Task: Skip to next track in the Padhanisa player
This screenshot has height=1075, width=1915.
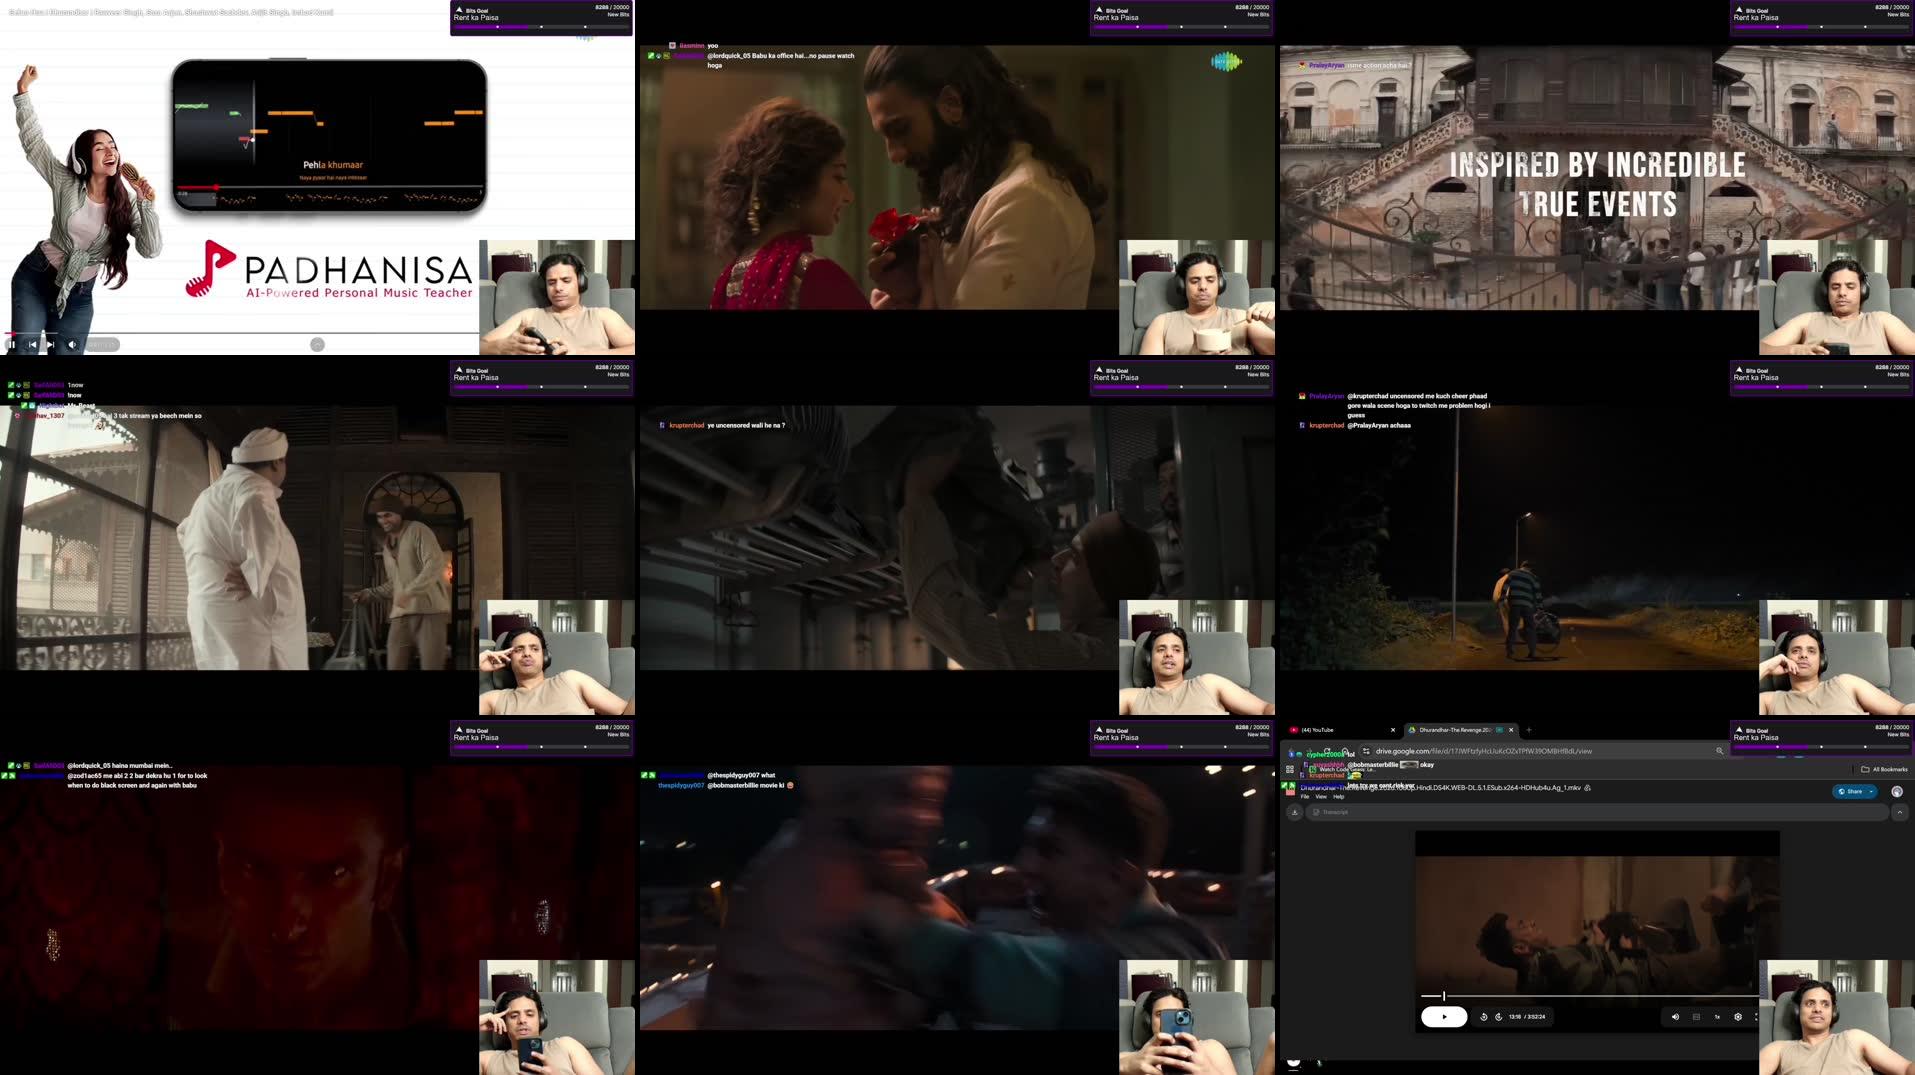Action: [51, 345]
